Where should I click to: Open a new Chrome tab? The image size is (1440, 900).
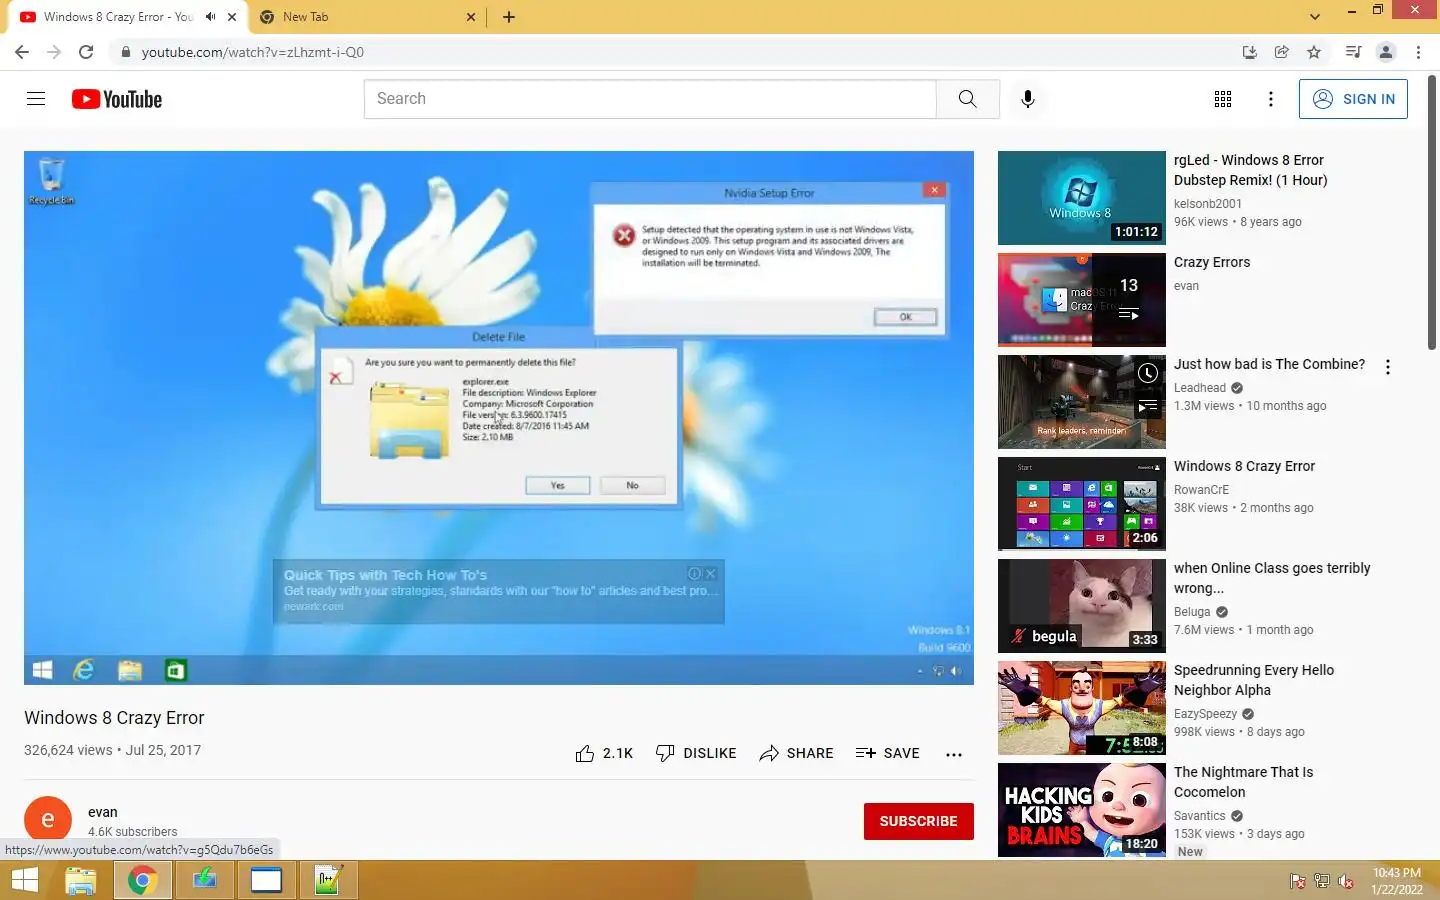(509, 17)
